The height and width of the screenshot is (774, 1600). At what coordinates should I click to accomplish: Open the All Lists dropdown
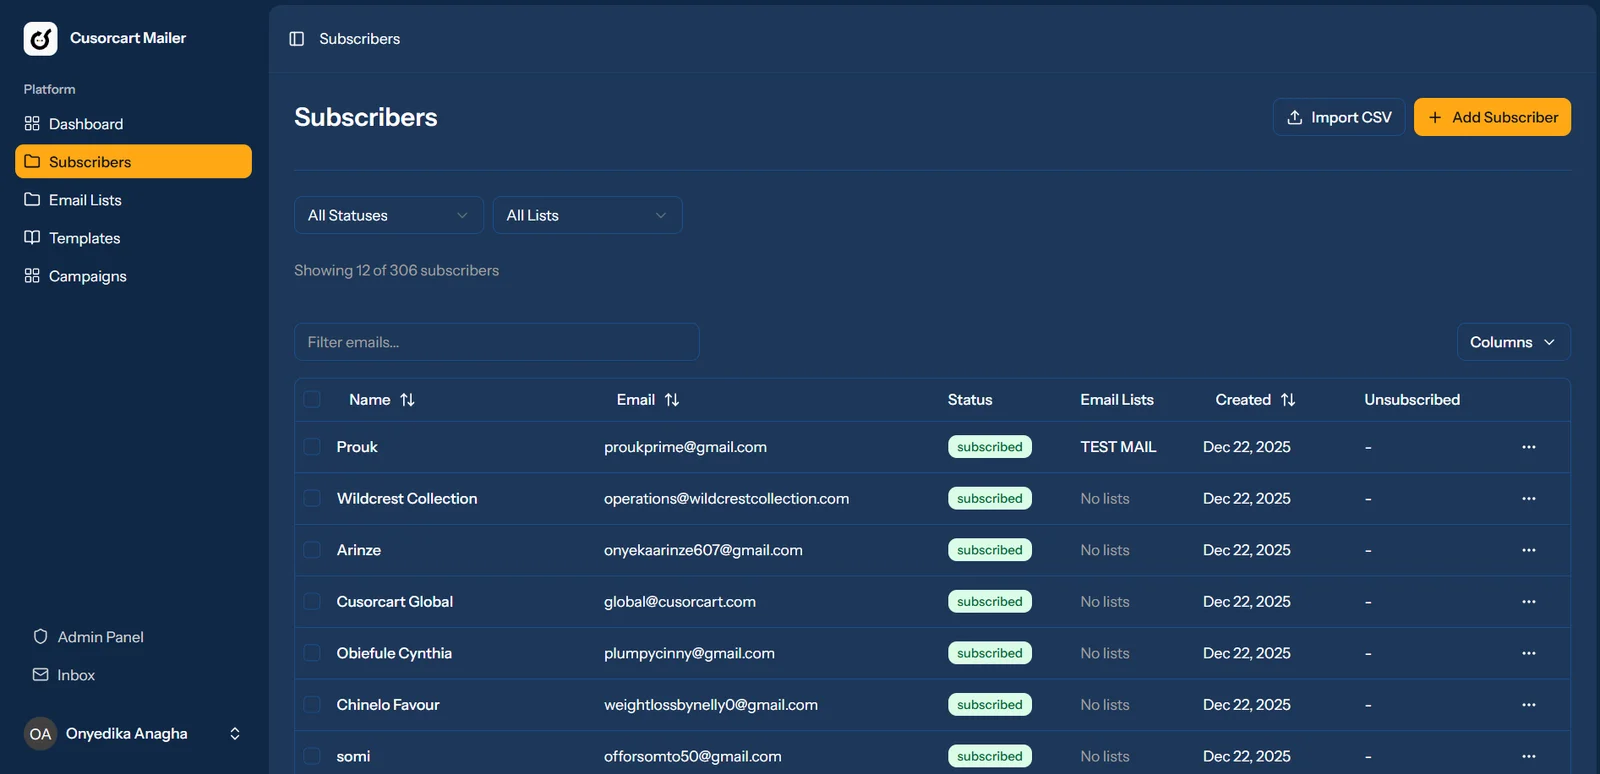[x=587, y=215]
